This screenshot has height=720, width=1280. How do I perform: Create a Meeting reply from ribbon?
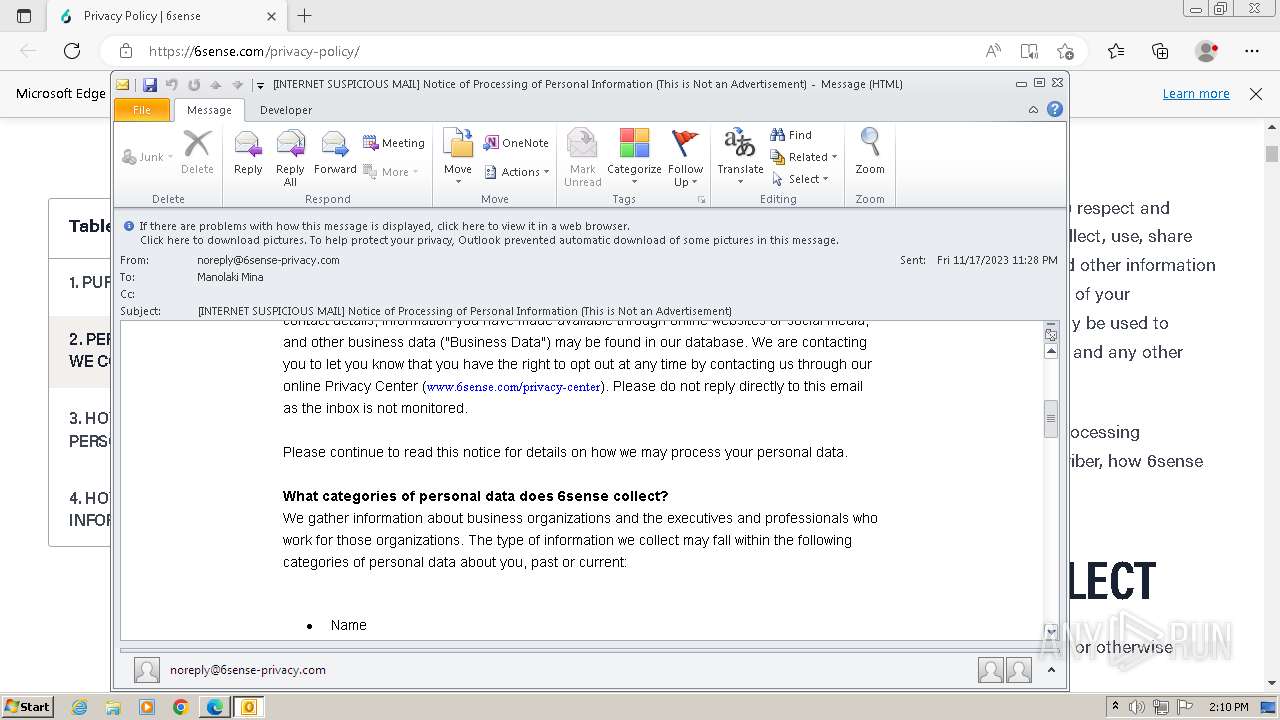(x=394, y=143)
